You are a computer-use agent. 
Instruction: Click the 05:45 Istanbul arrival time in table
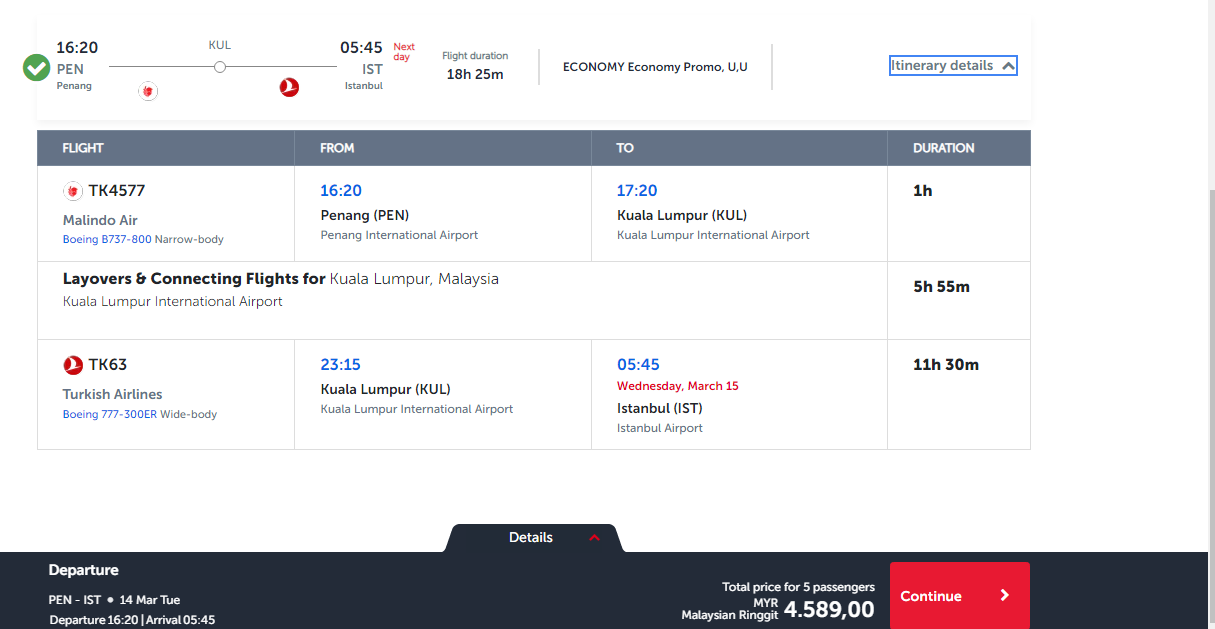coord(638,365)
